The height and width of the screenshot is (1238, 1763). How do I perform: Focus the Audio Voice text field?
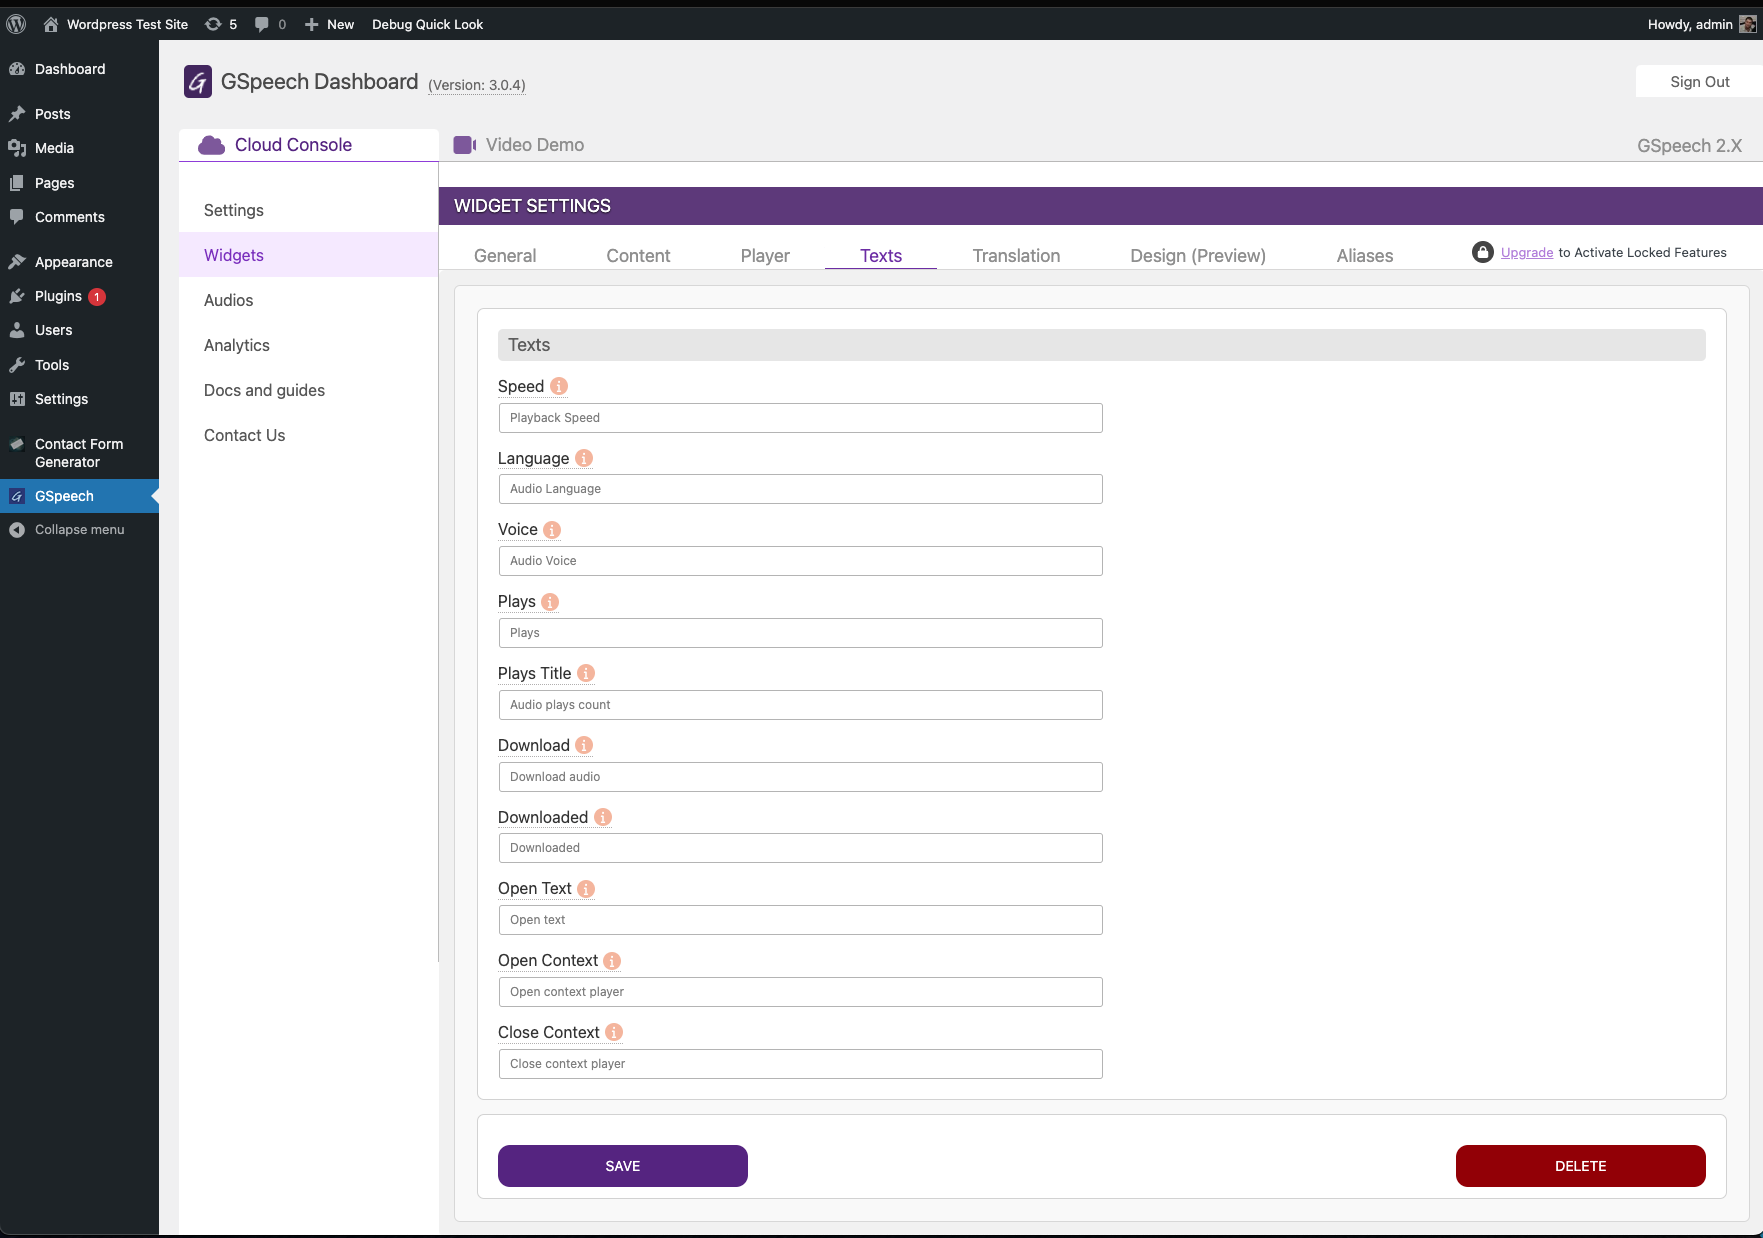(800, 561)
